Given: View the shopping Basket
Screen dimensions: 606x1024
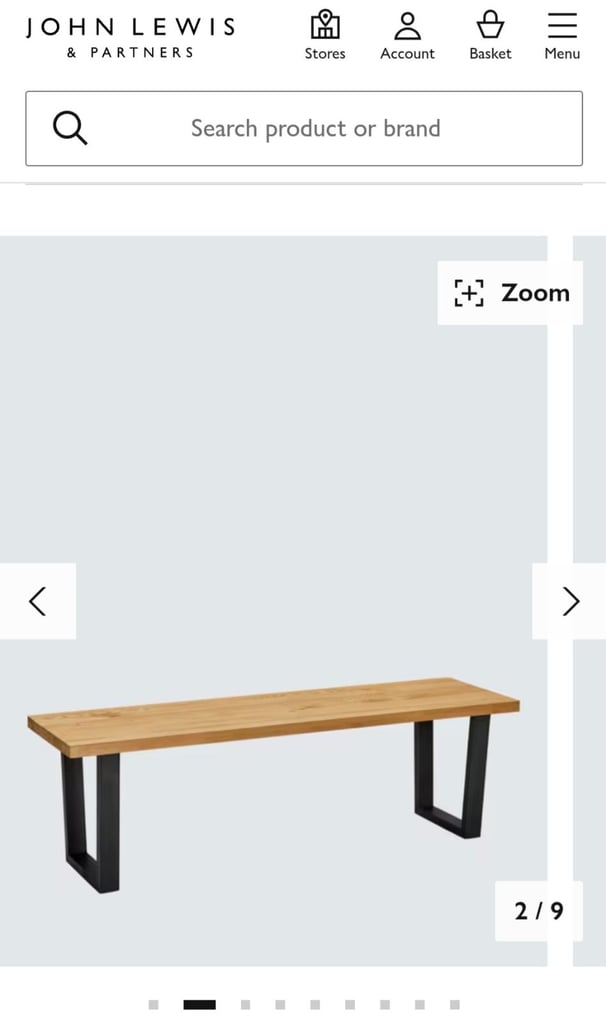Looking at the screenshot, I should click(490, 36).
